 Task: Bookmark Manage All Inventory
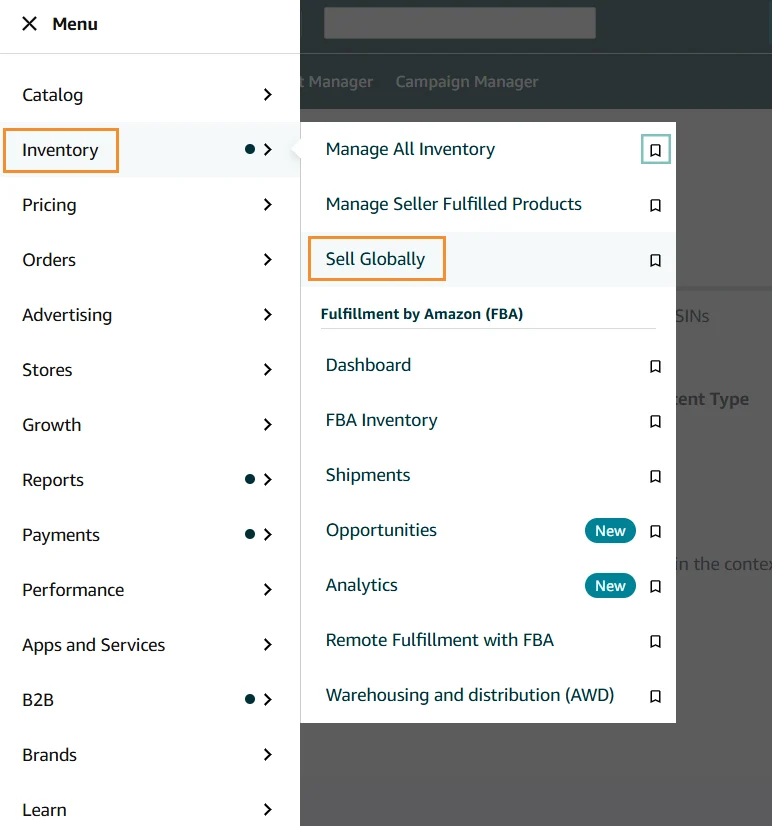pos(656,150)
